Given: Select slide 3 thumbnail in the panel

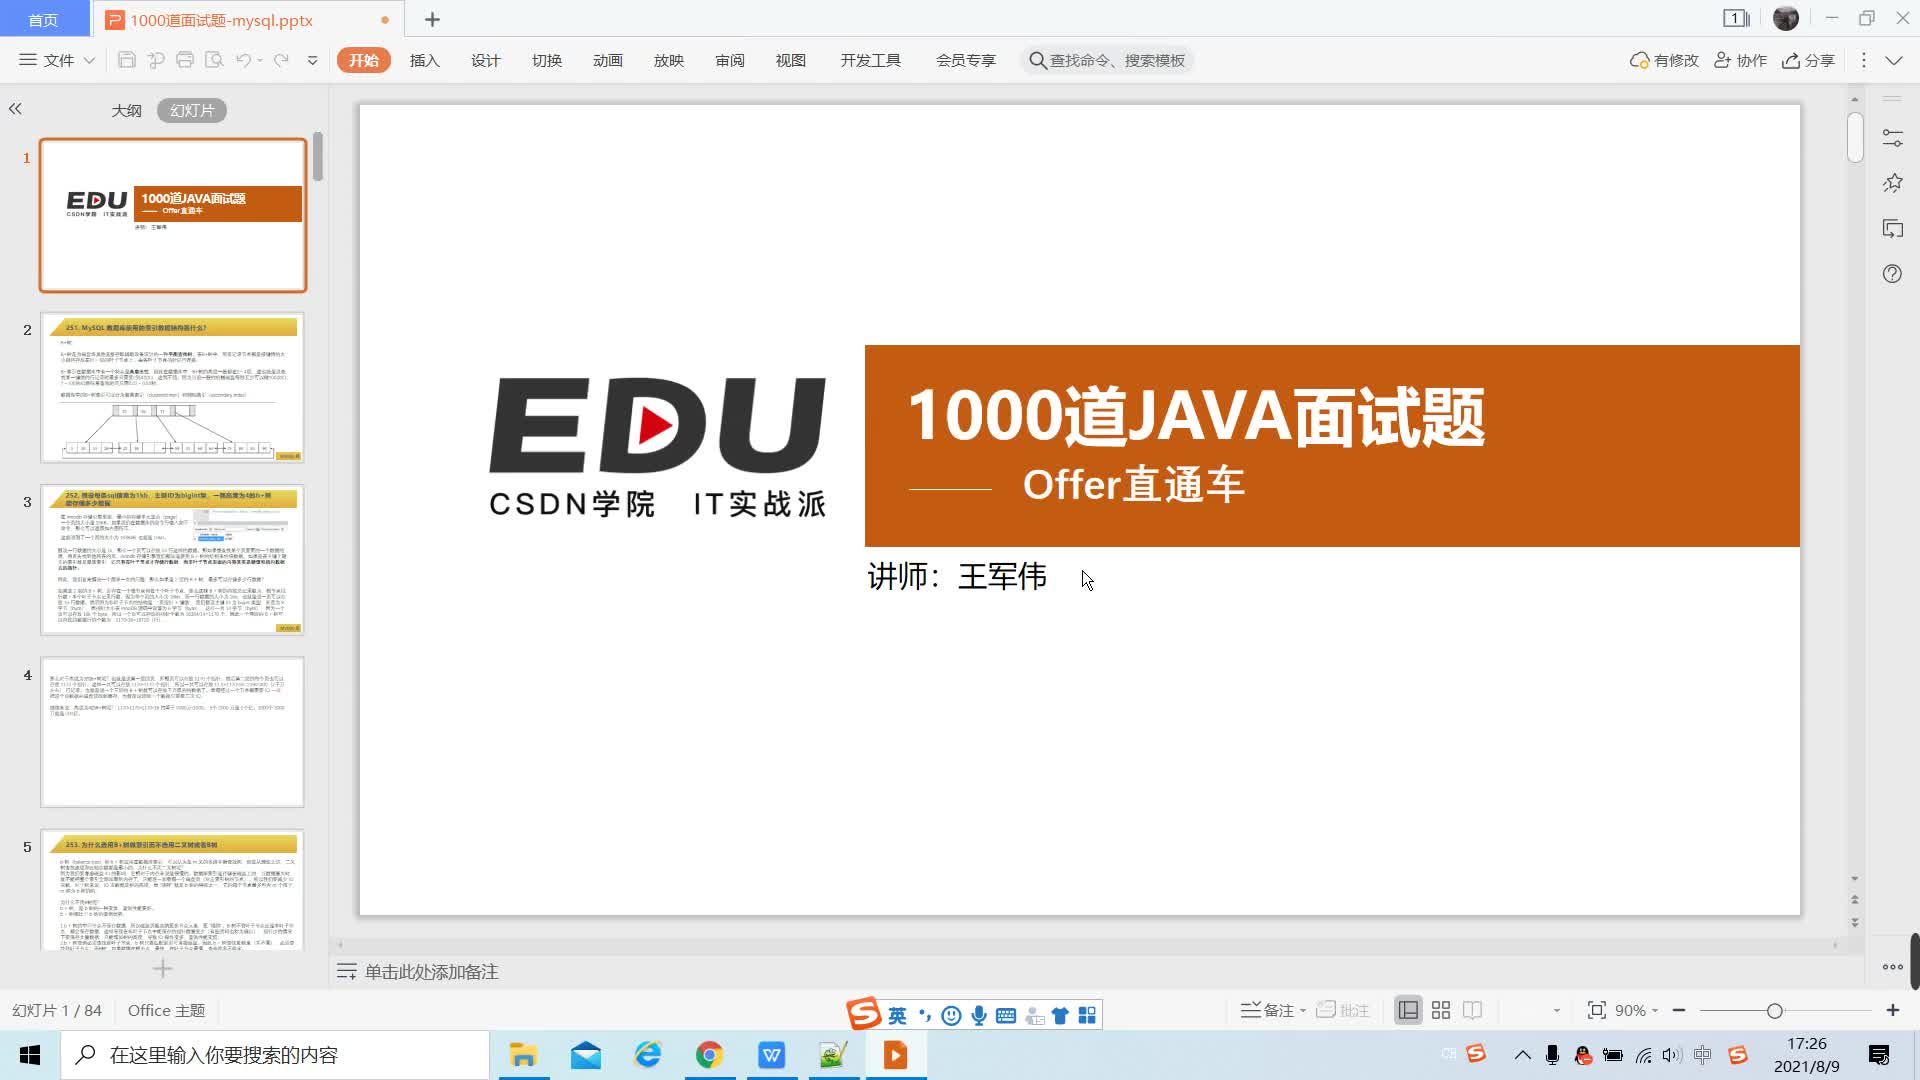Looking at the screenshot, I should pyautogui.click(x=172, y=560).
